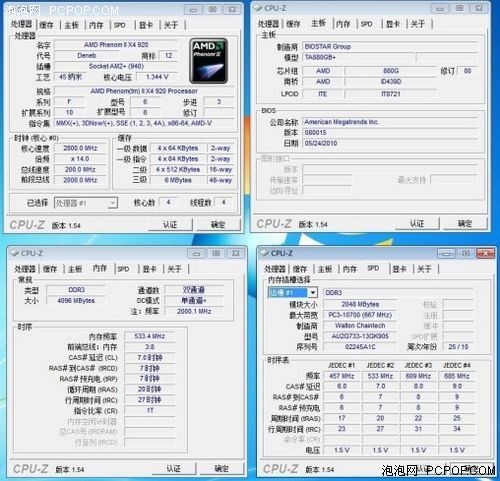
Task: Open SPD tab in processor window
Action: coord(120,25)
